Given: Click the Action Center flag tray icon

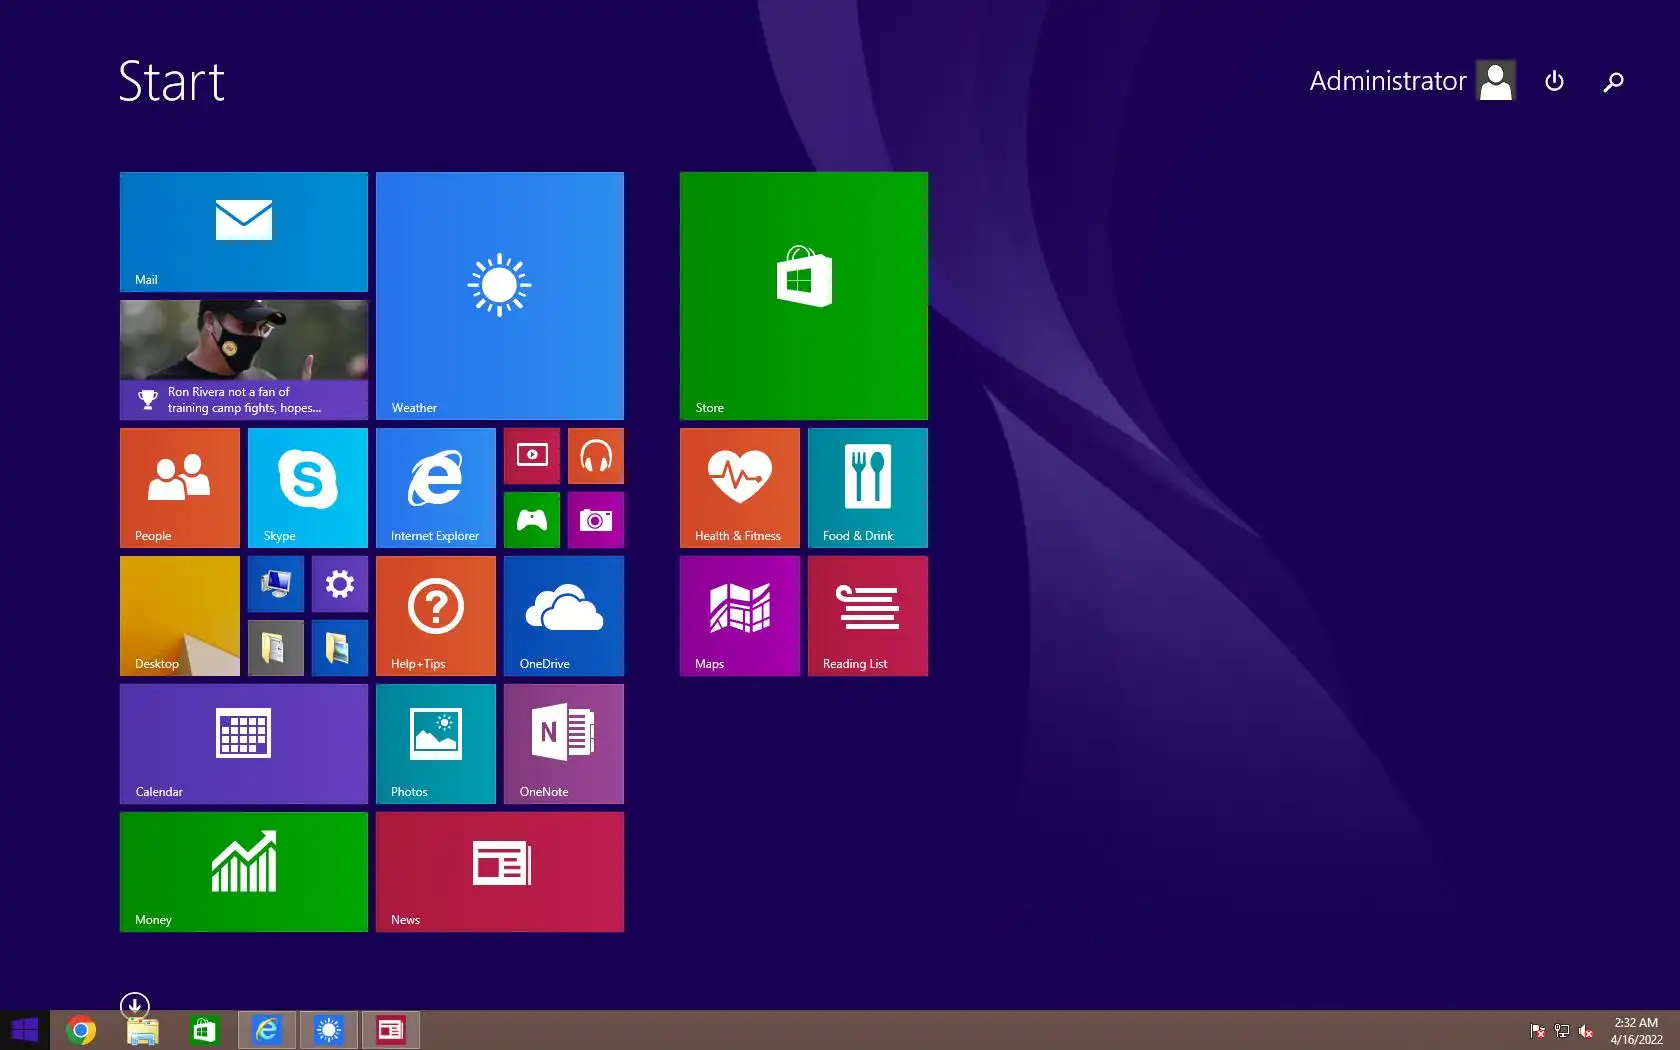Looking at the screenshot, I should [x=1538, y=1031].
